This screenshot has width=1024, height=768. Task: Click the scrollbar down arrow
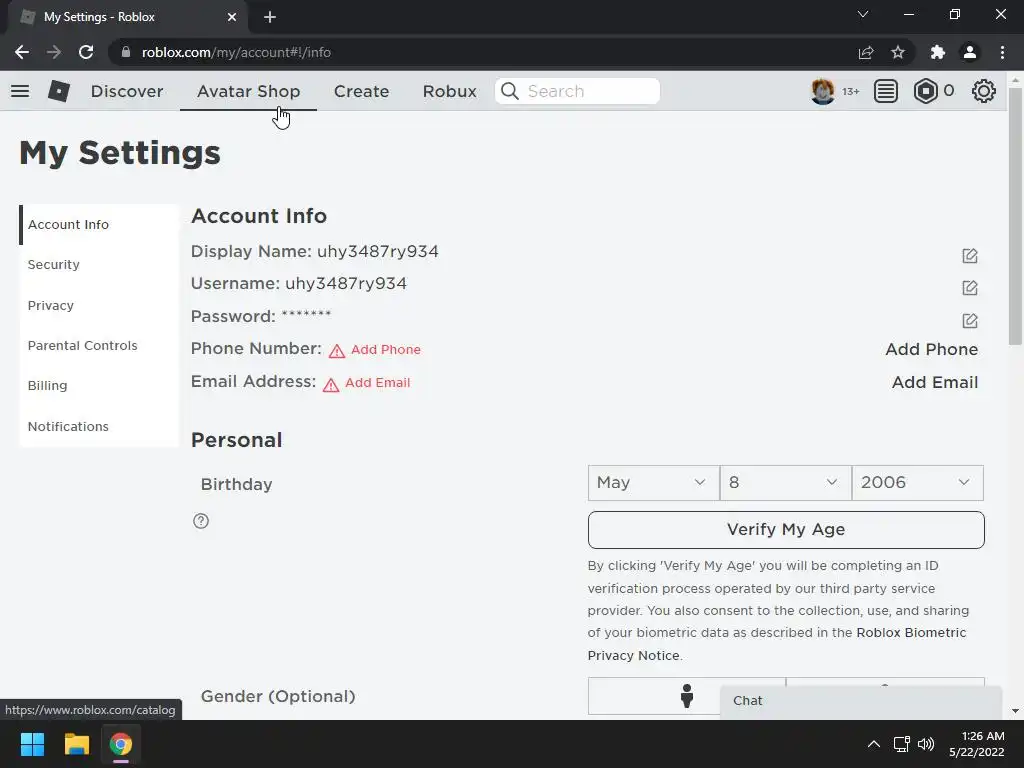(1015, 711)
